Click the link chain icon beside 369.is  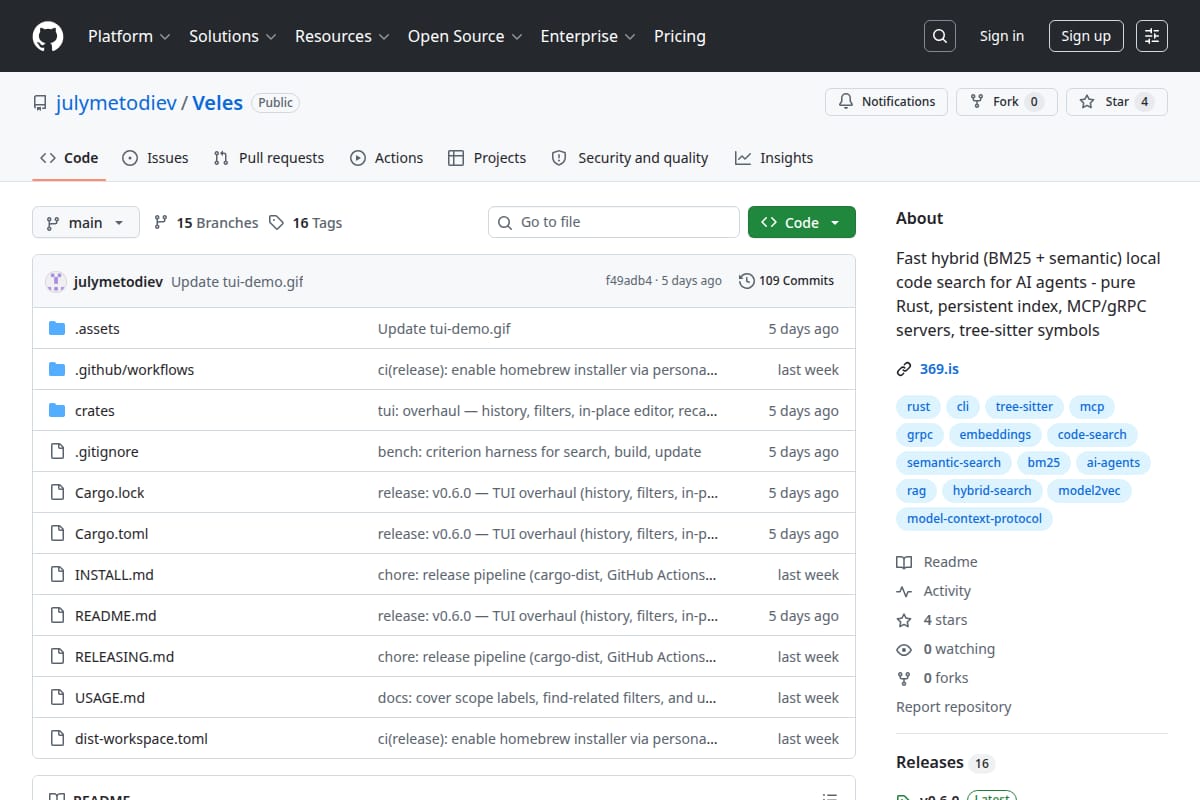point(904,369)
